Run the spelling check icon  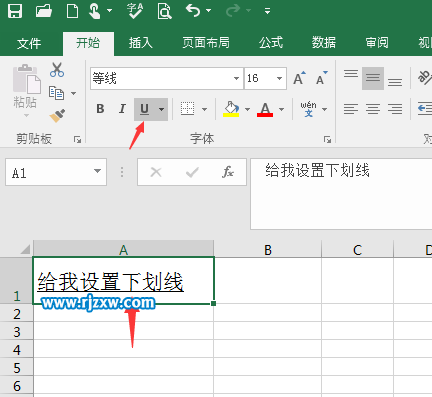[x=135, y=11]
